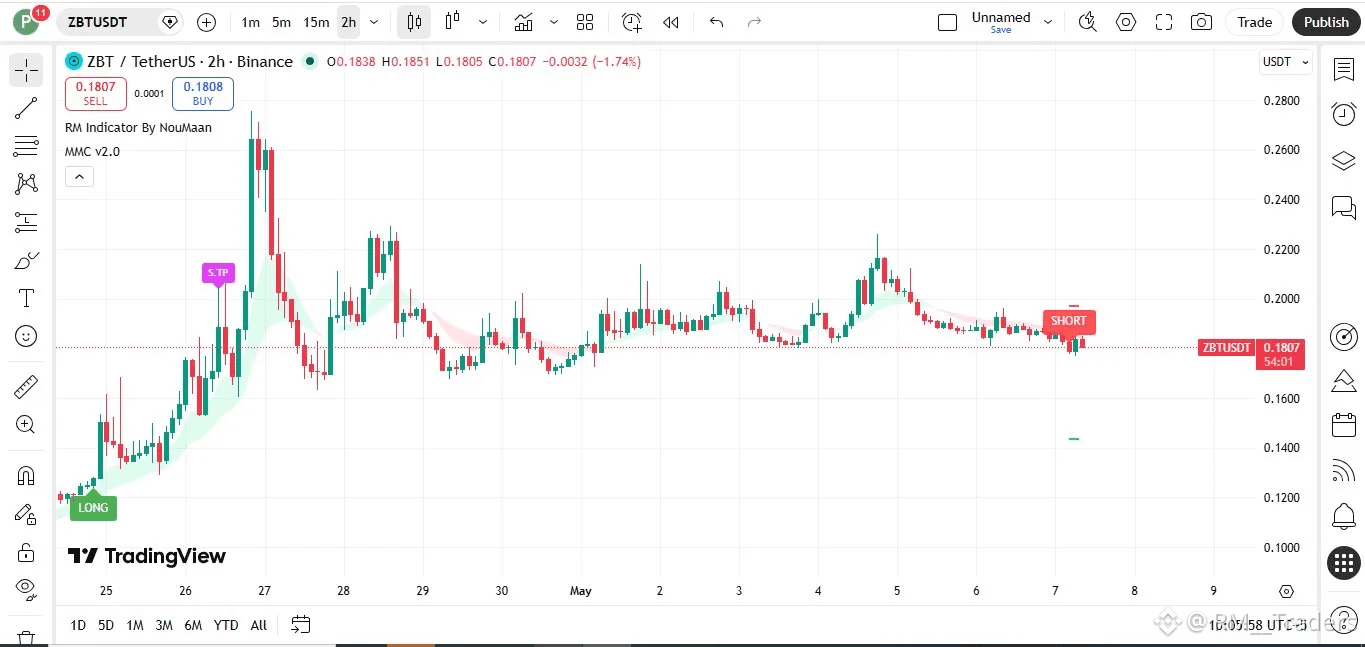Image resolution: width=1365 pixels, height=647 pixels.
Task: Click the 0.1808 BUY button
Action: tap(203, 94)
